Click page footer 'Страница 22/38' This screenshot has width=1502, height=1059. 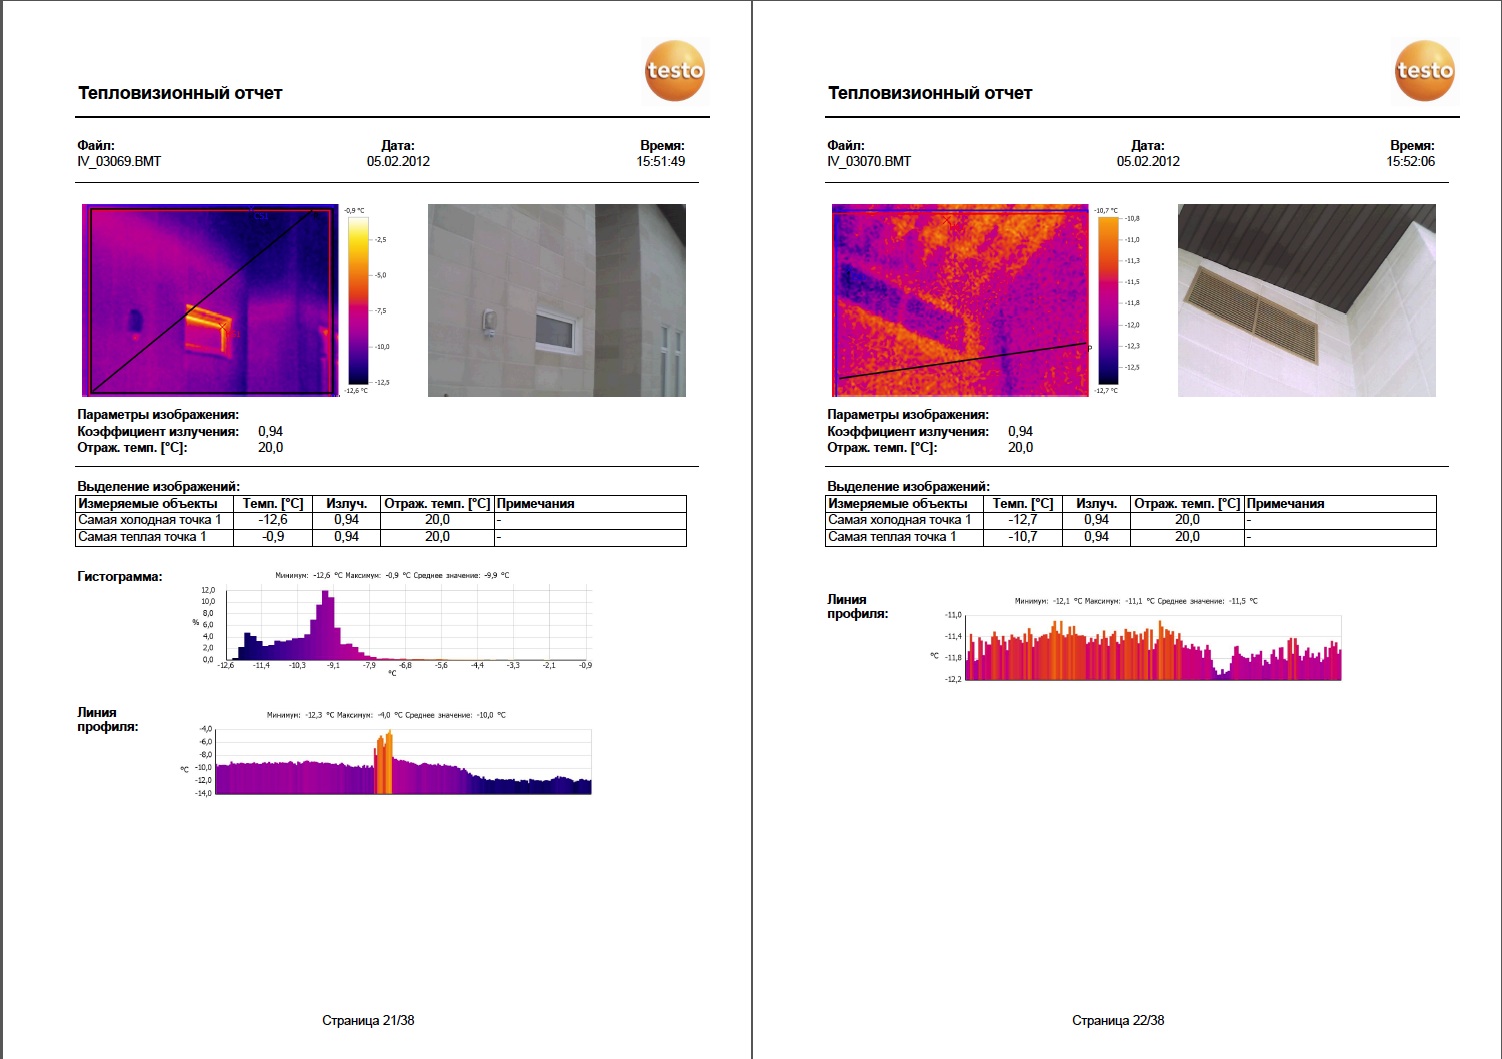pyautogui.click(x=1118, y=1021)
